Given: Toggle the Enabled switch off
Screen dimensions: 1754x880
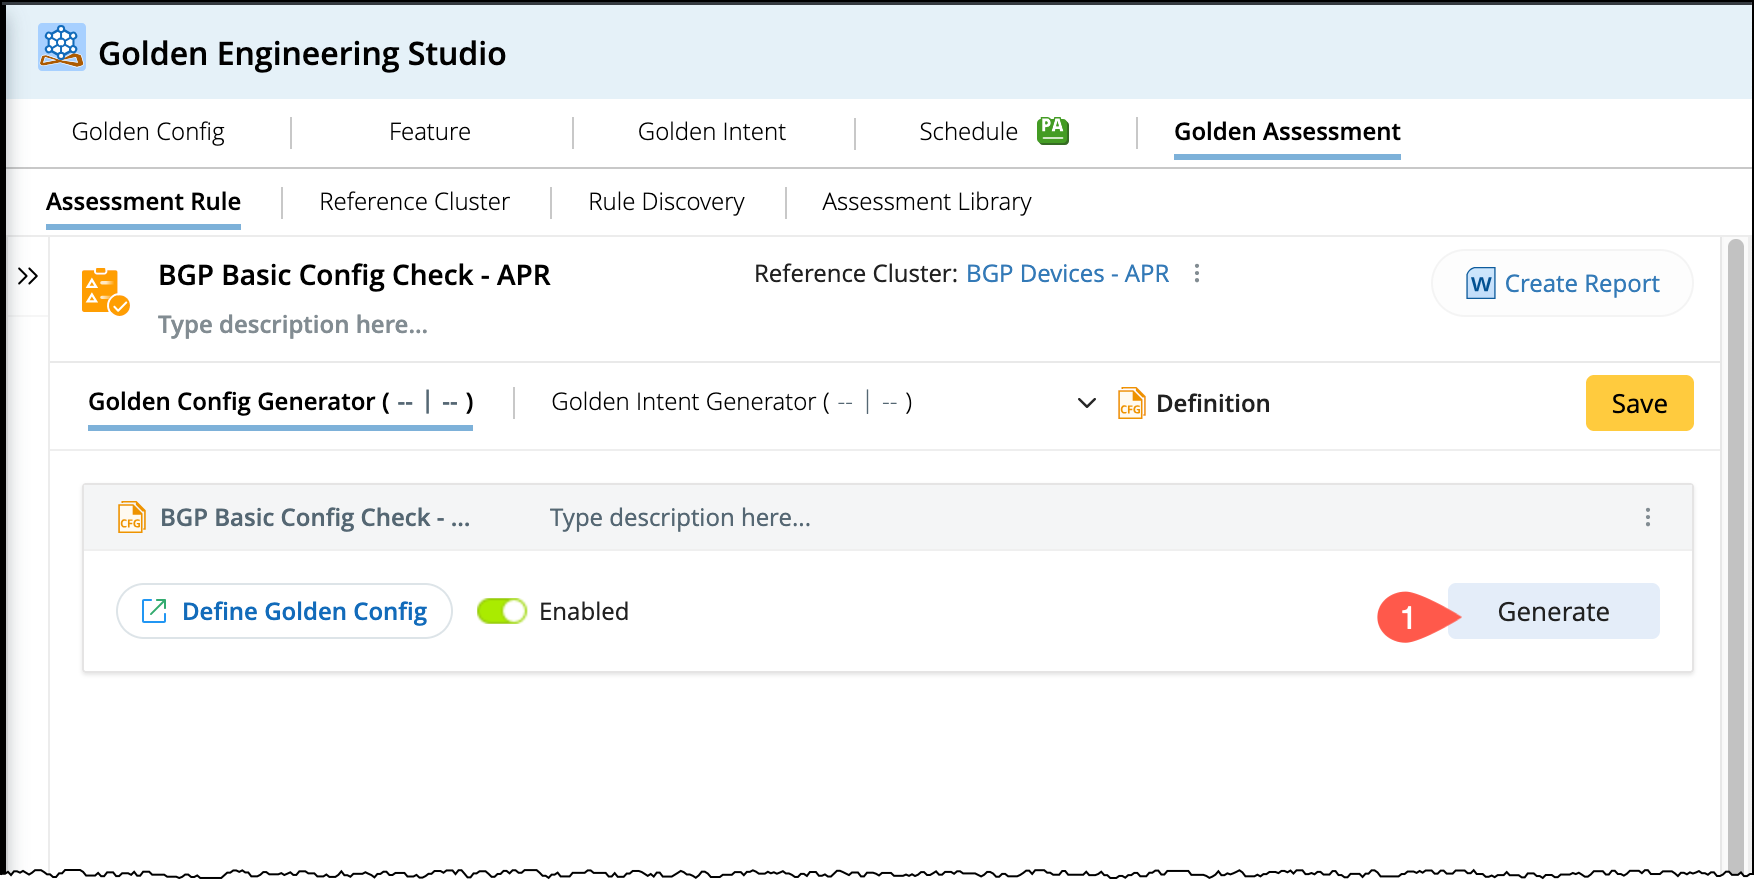Looking at the screenshot, I should coord(502,611).
